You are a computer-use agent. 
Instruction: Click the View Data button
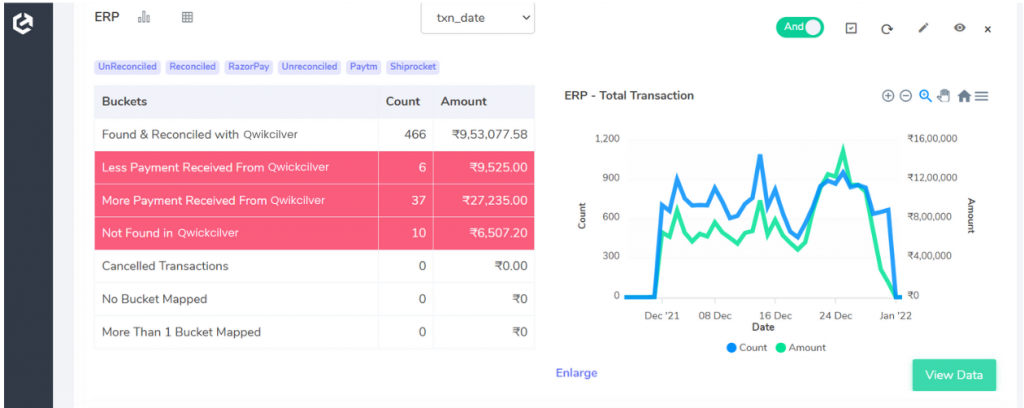click(954, 375)
